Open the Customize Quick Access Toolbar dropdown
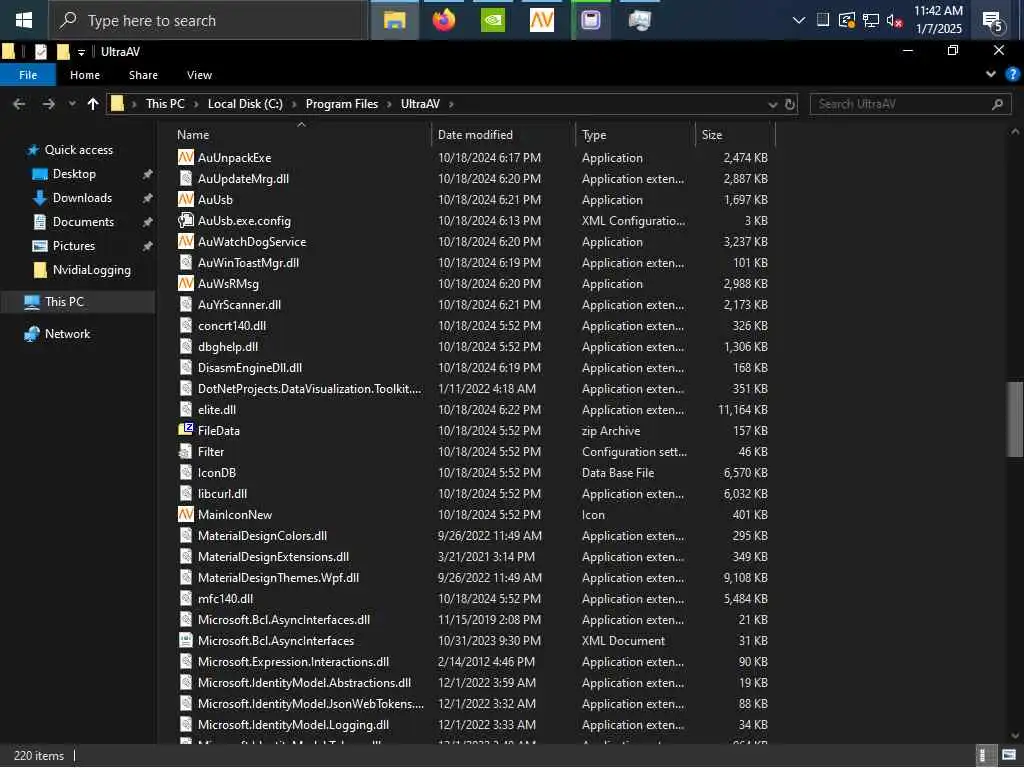1024x768 pixels. [81, 52]
